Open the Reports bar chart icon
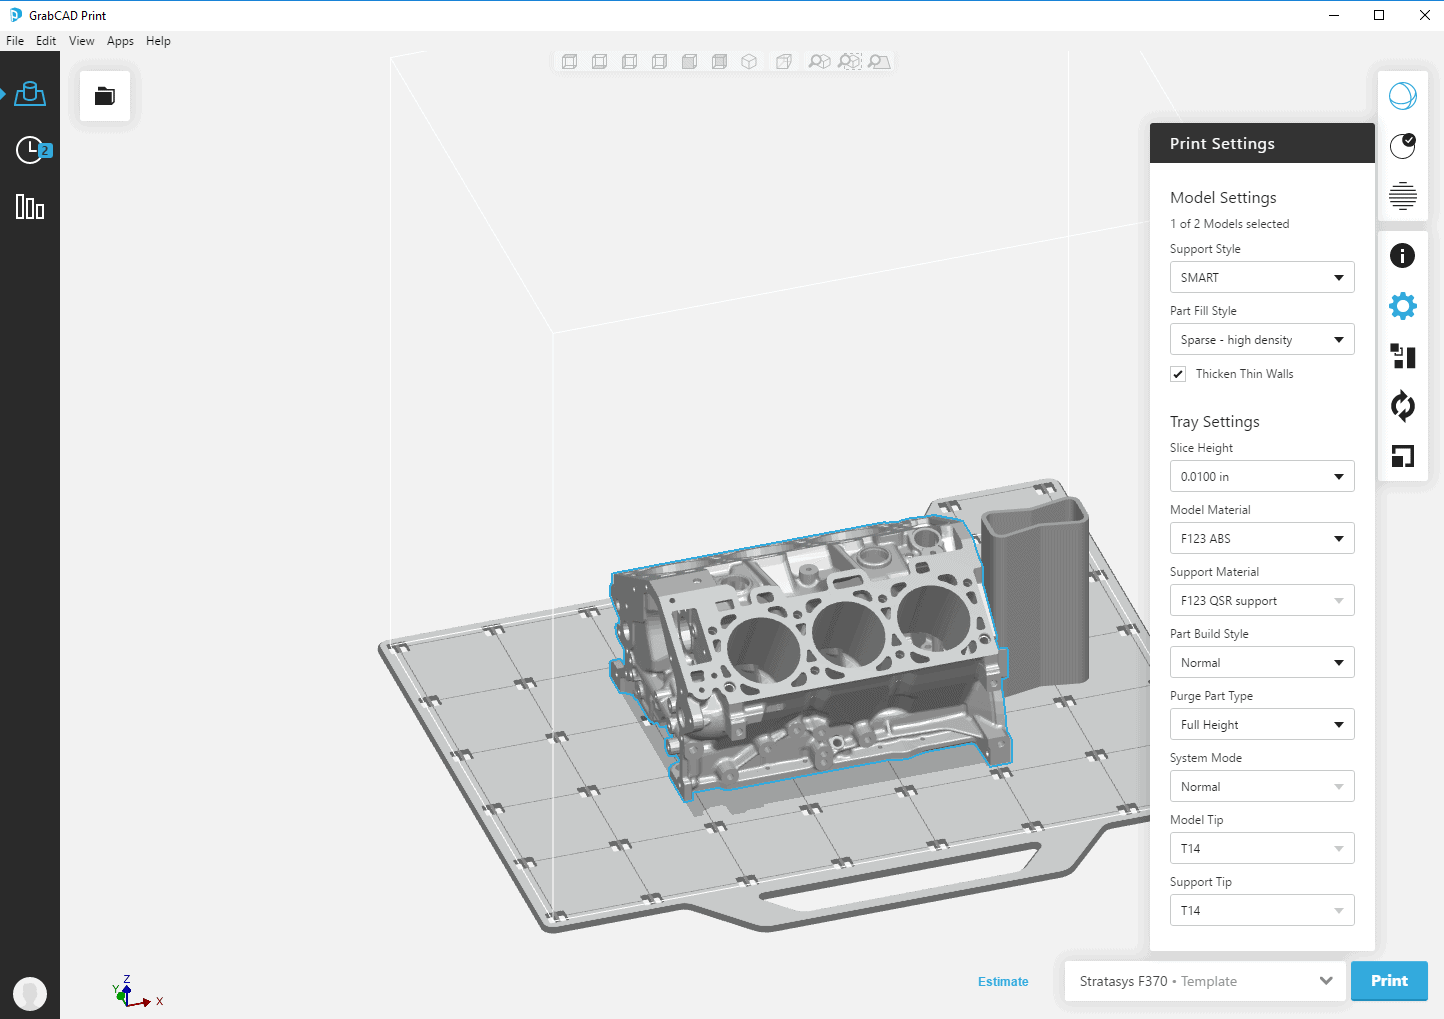Image resolution: width=1444 pixels, height=1019 pixels. [30, 207]
